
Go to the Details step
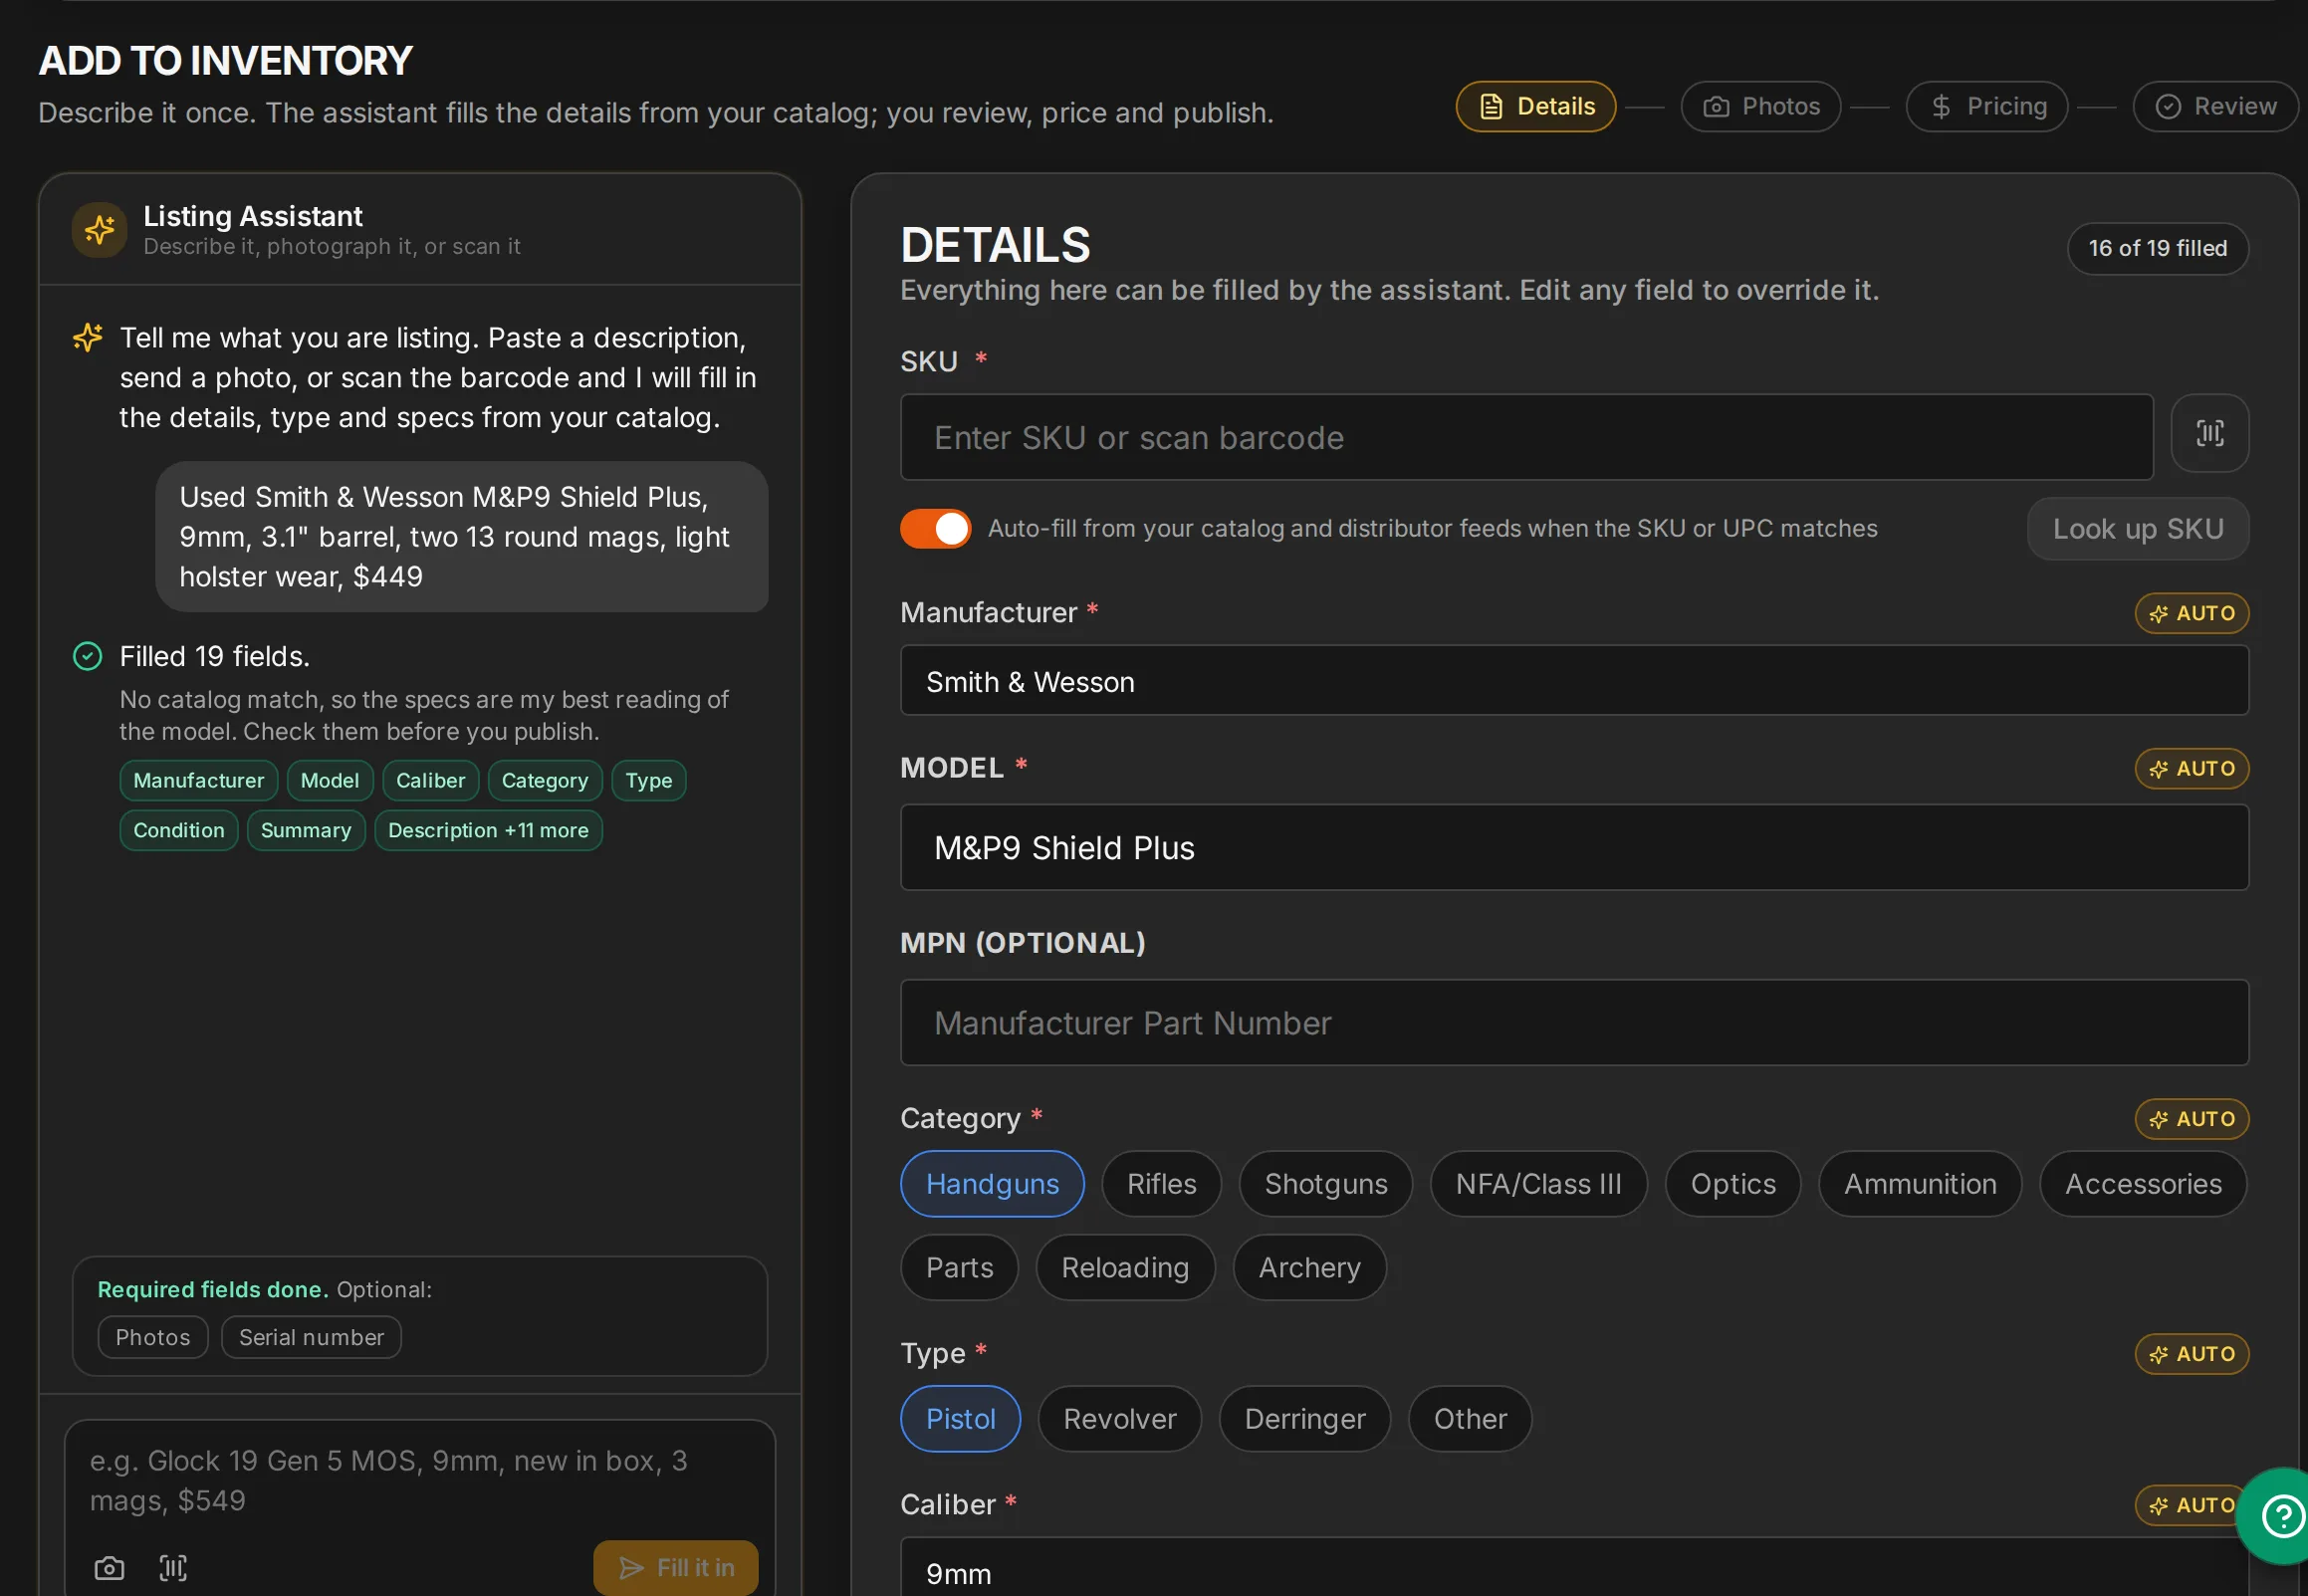tap(1535, 106)
